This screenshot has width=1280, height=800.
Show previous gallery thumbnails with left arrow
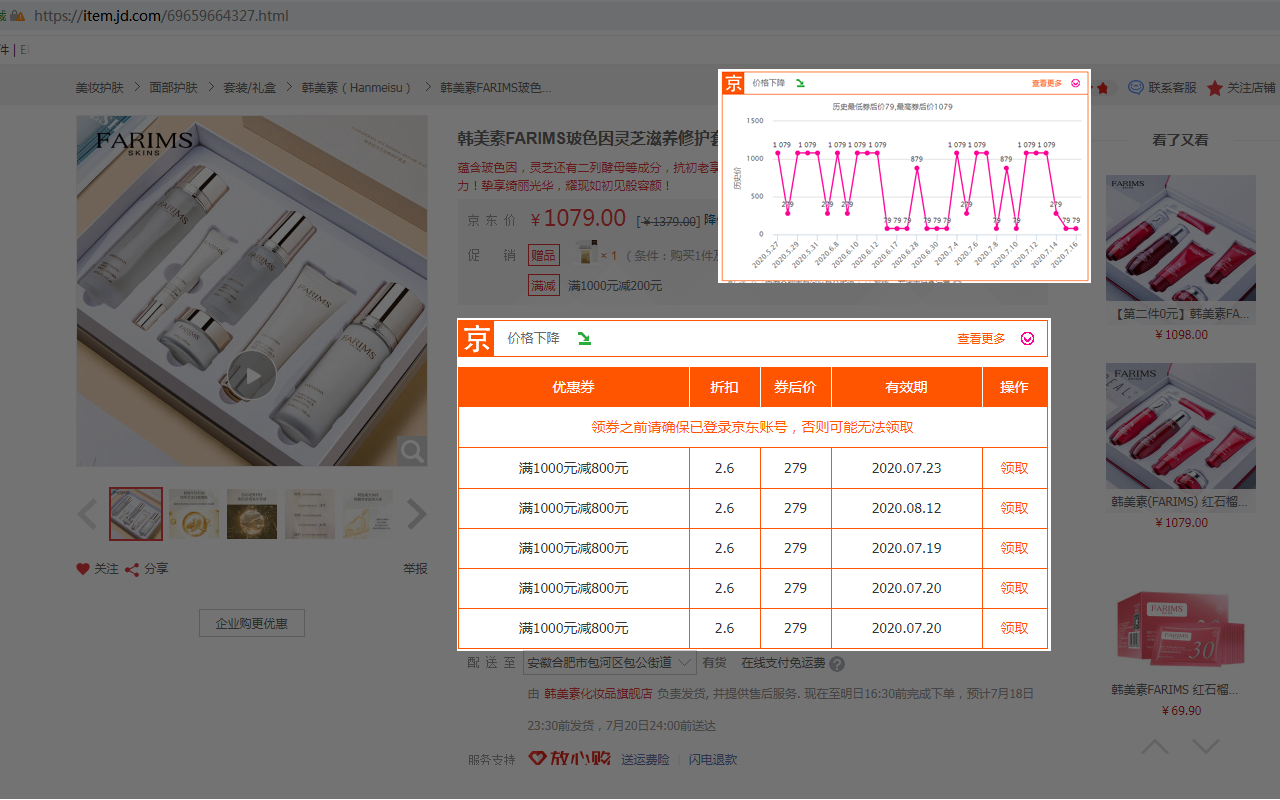[x=88, y=514]
